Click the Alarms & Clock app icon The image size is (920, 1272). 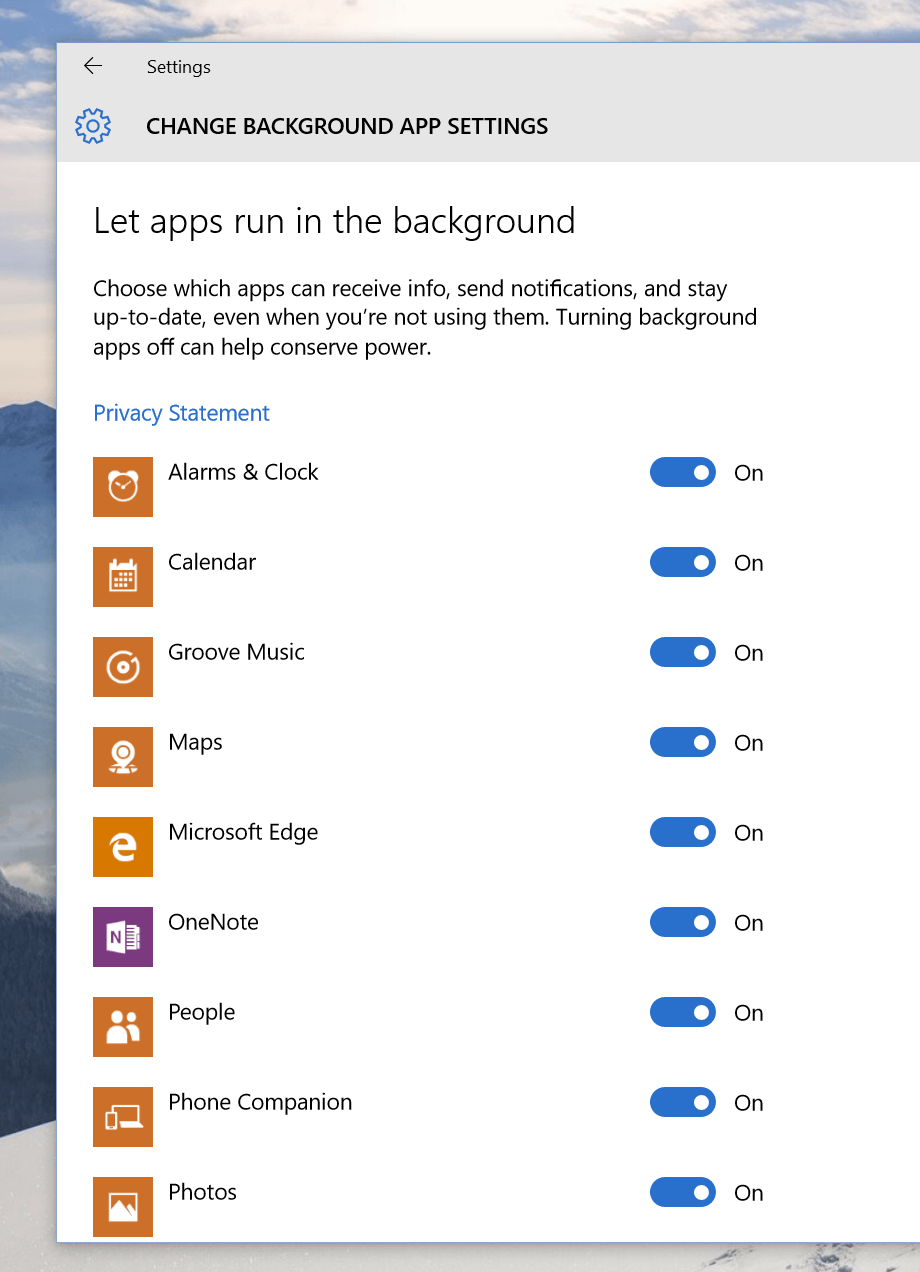point(123,487)
